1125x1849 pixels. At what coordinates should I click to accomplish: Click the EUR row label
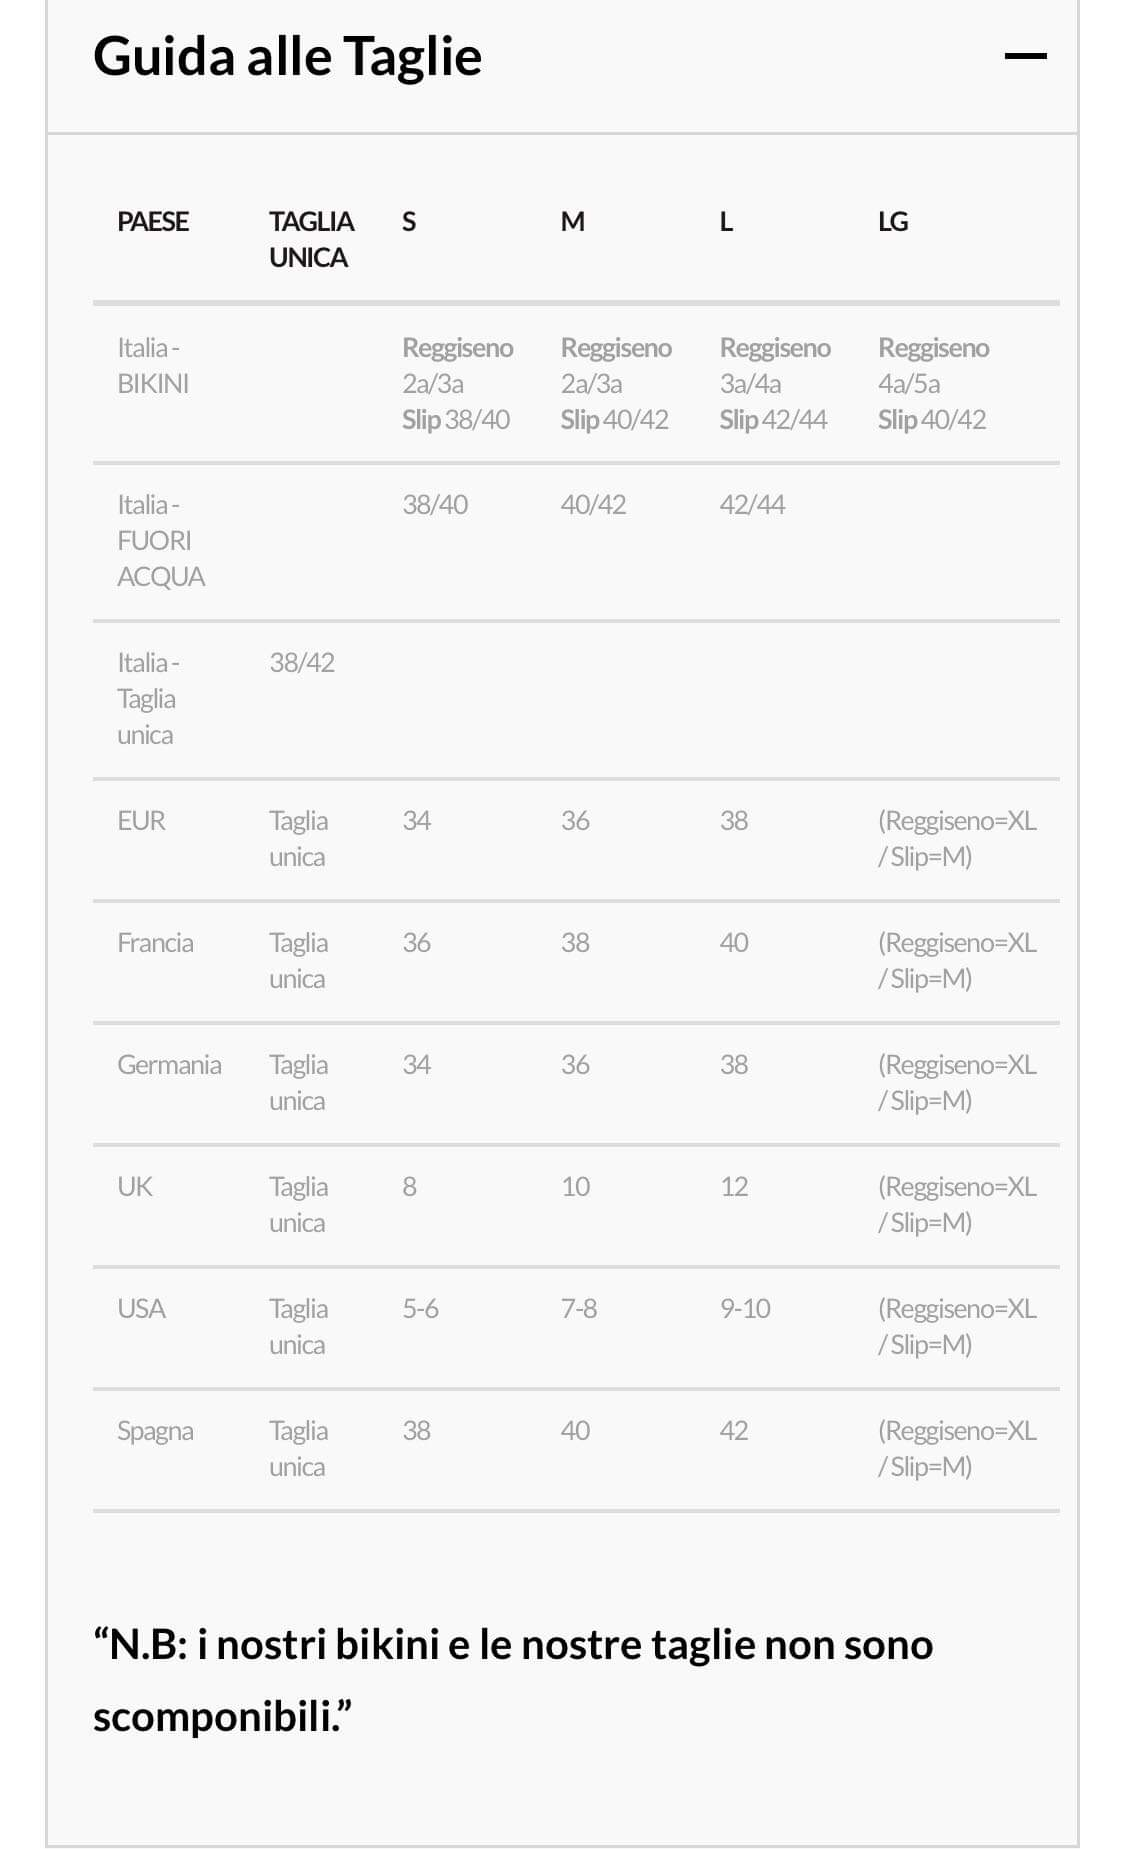[141, 821]
